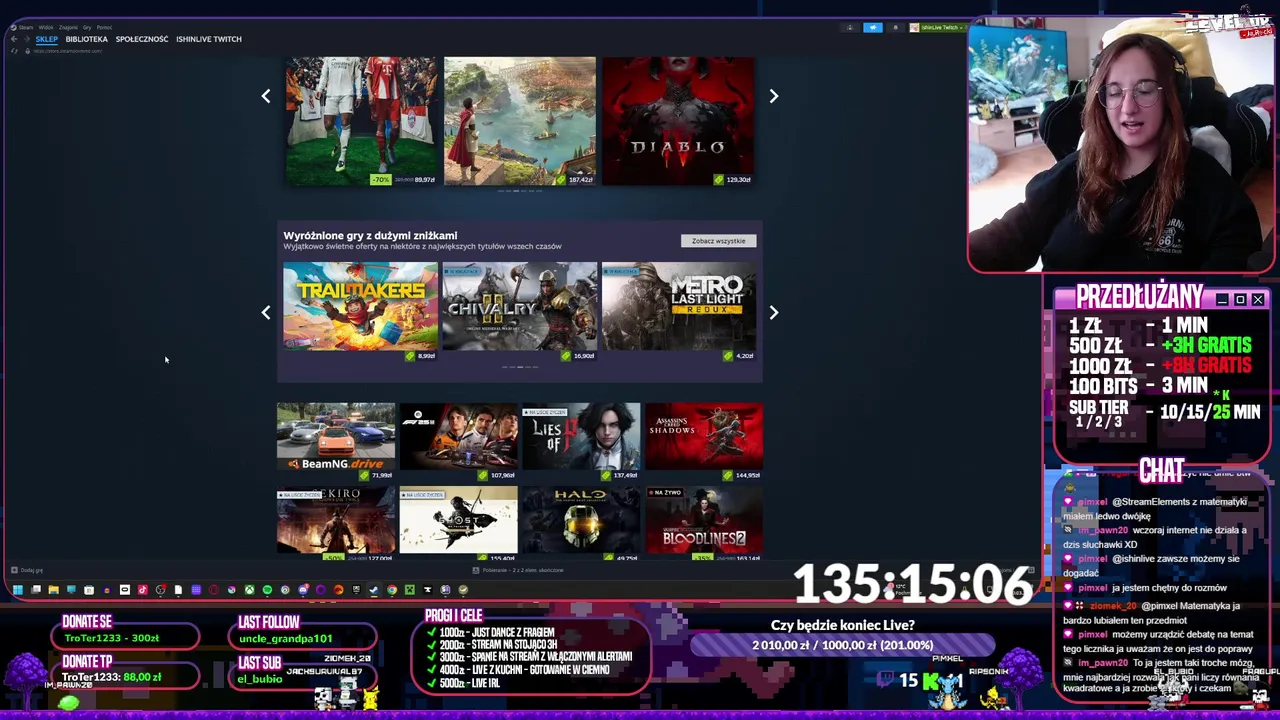Image resolution: width=1280 pixels, height=720 pixels.
Task: Open Epic Games Launcher taskbar icon
Action: tap(356, 590)
